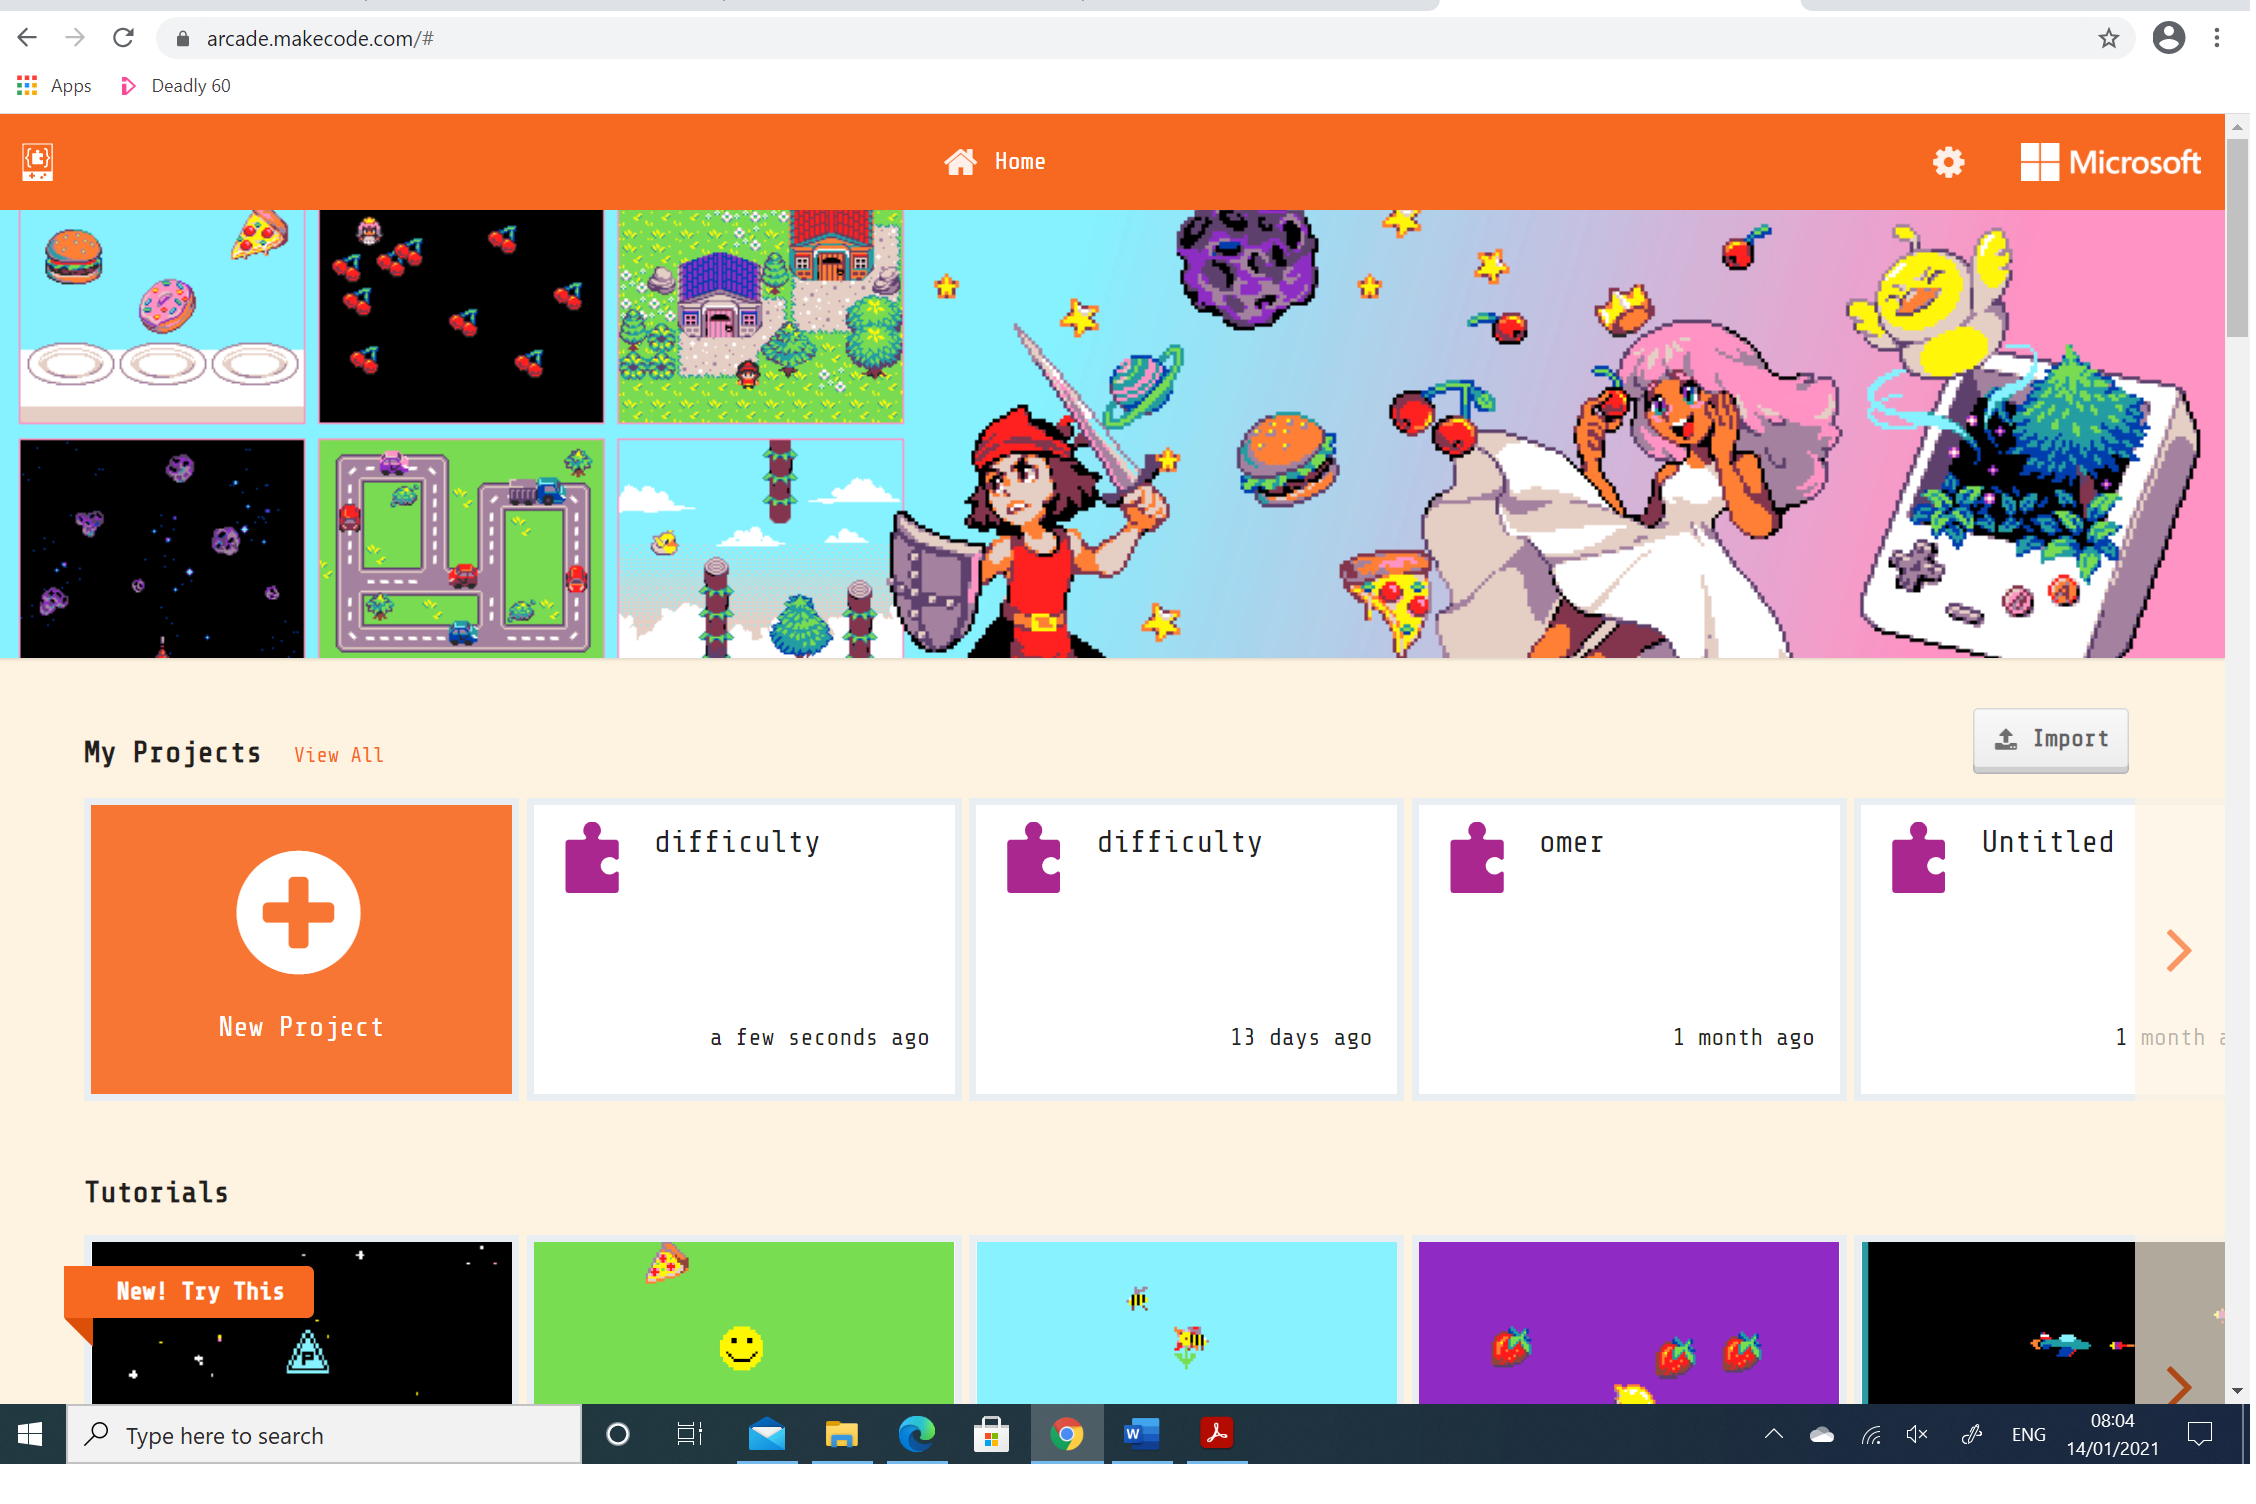Toggle pen input from the system tray

pyautogui.click(x=1972, y=1434)
